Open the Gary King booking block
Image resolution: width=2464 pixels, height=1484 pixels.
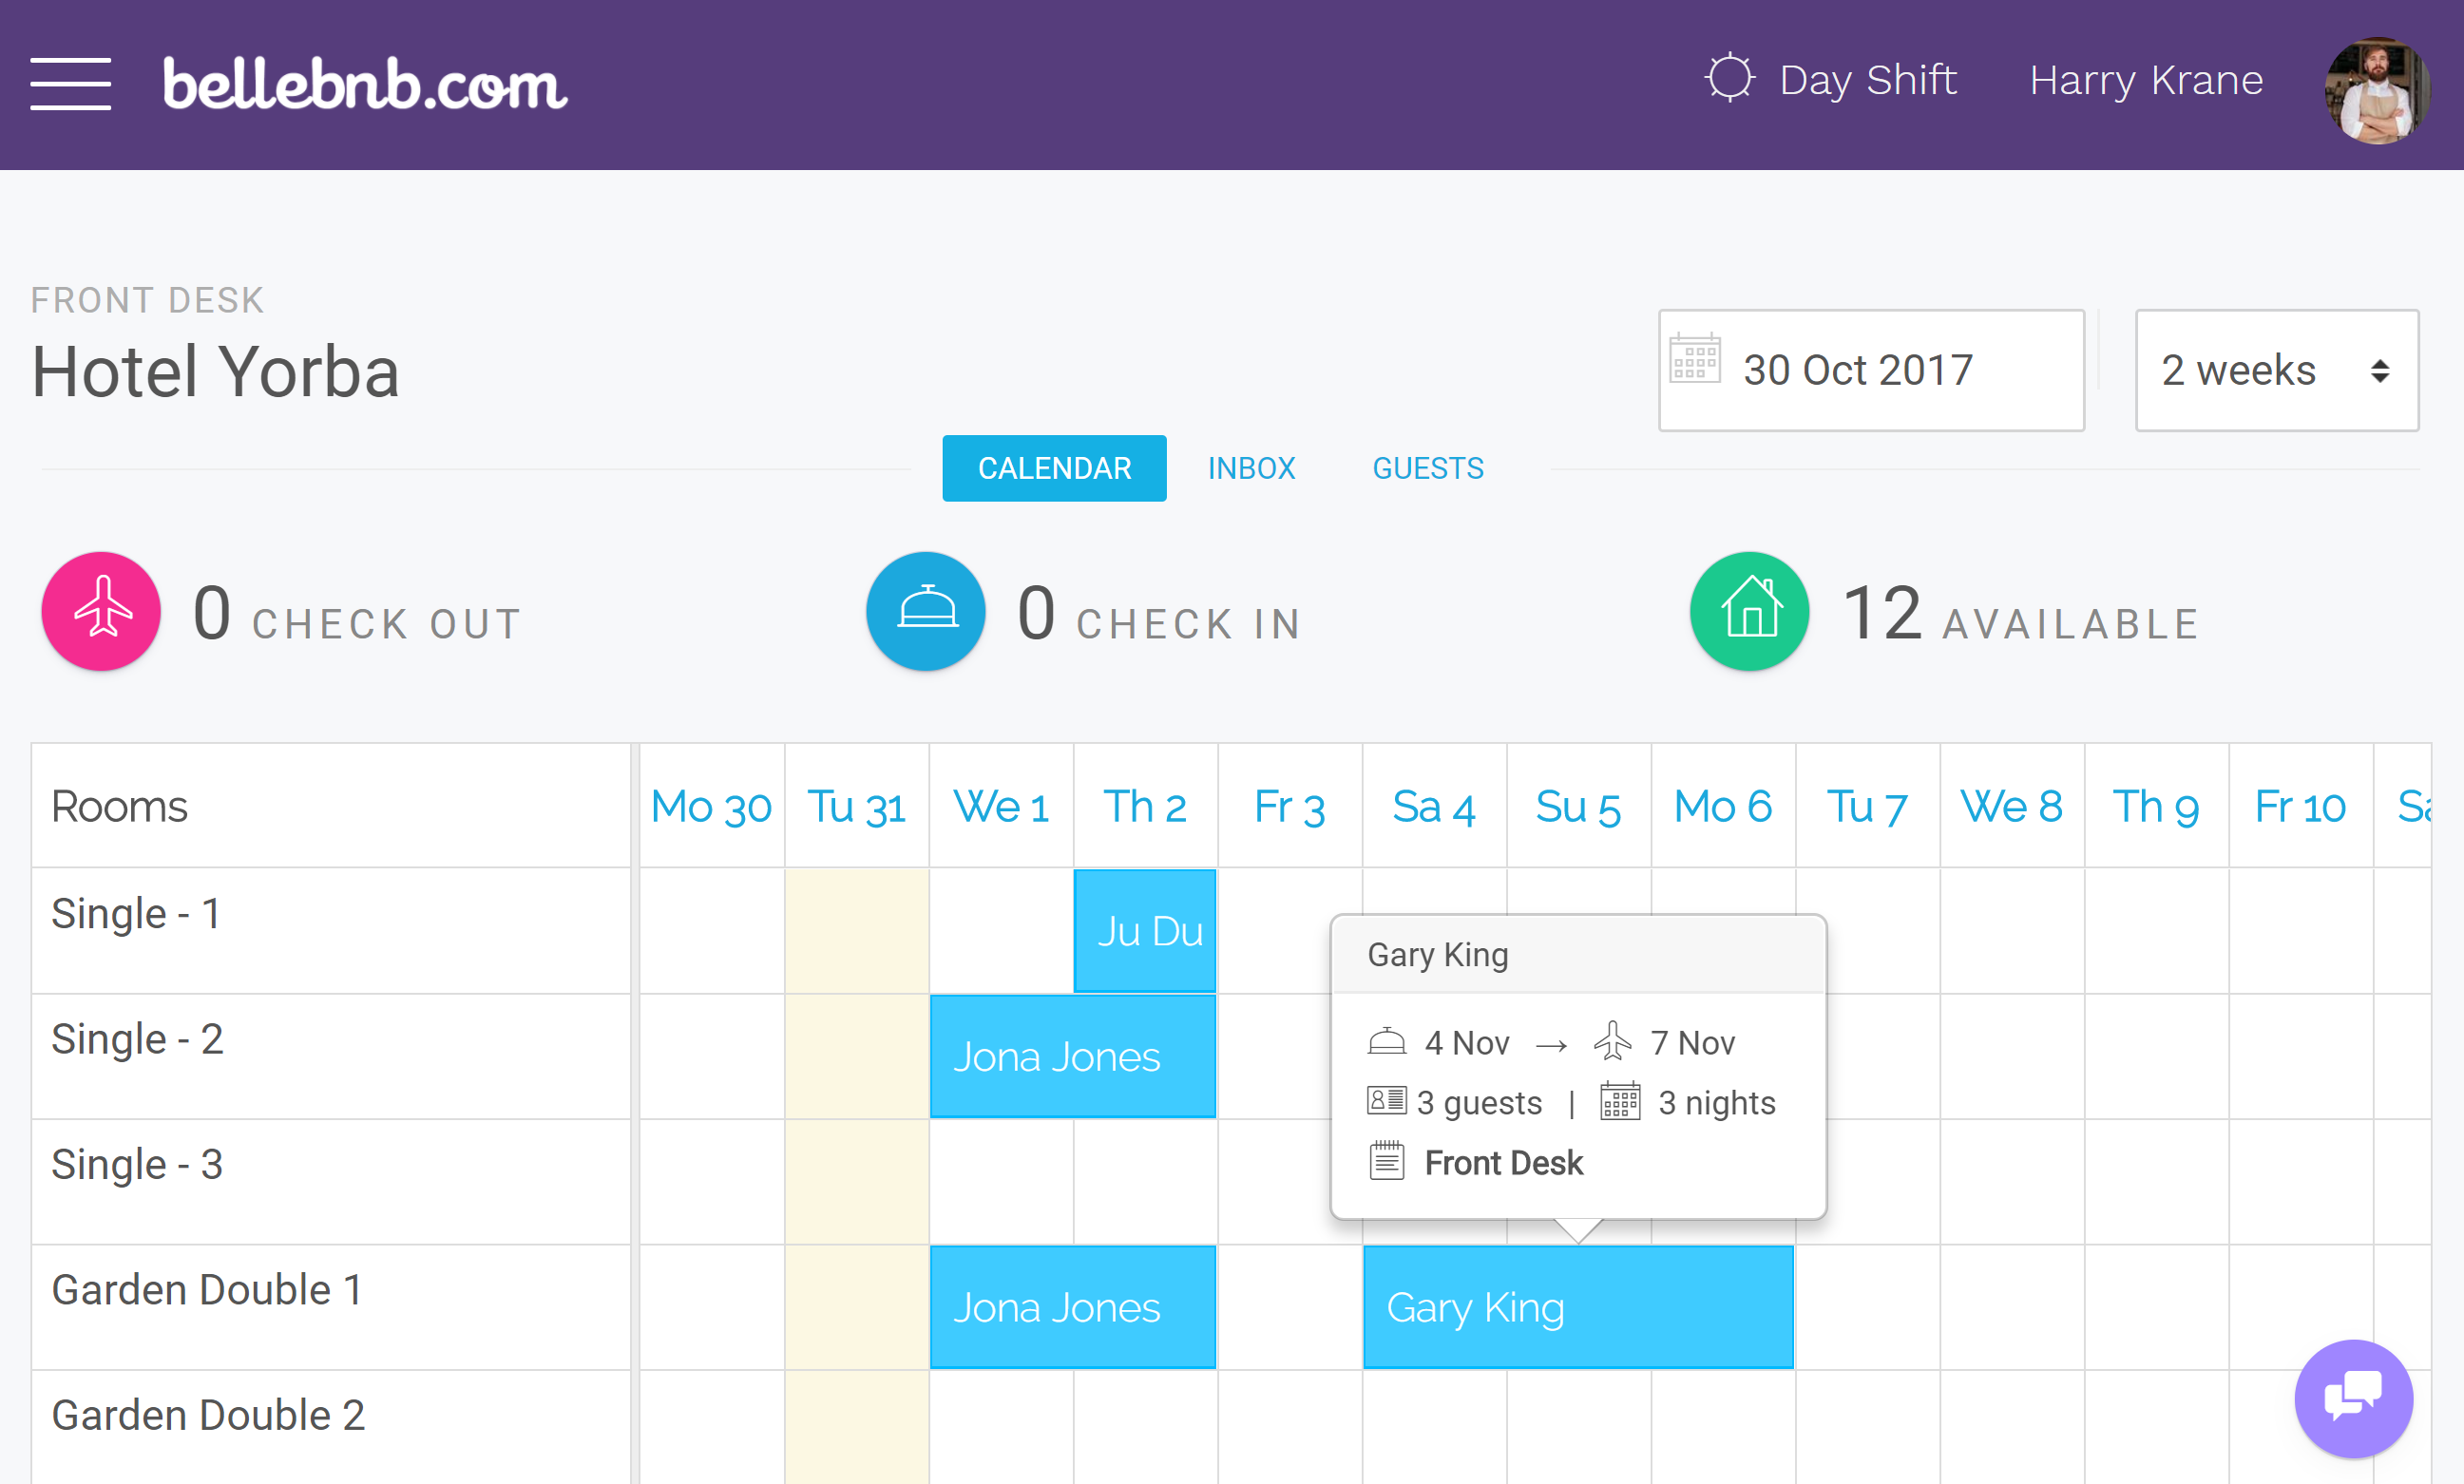pos(1578,1307)
